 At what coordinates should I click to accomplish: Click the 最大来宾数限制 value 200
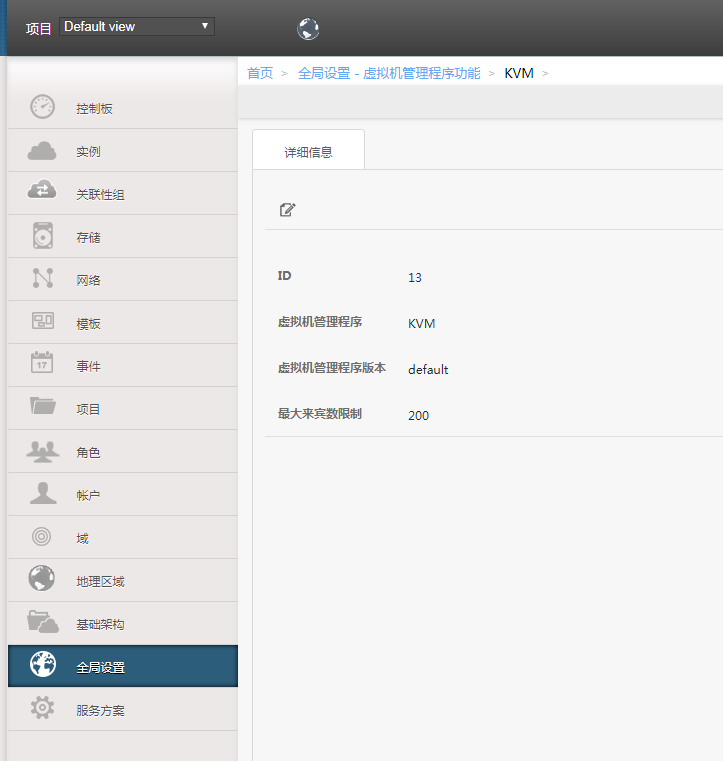click(418, 415)
